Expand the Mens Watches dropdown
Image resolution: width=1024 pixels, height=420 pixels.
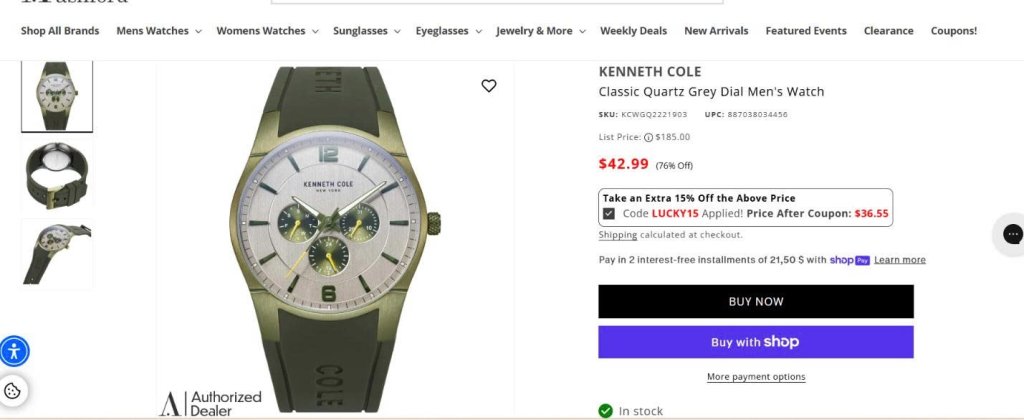(159, 31)
